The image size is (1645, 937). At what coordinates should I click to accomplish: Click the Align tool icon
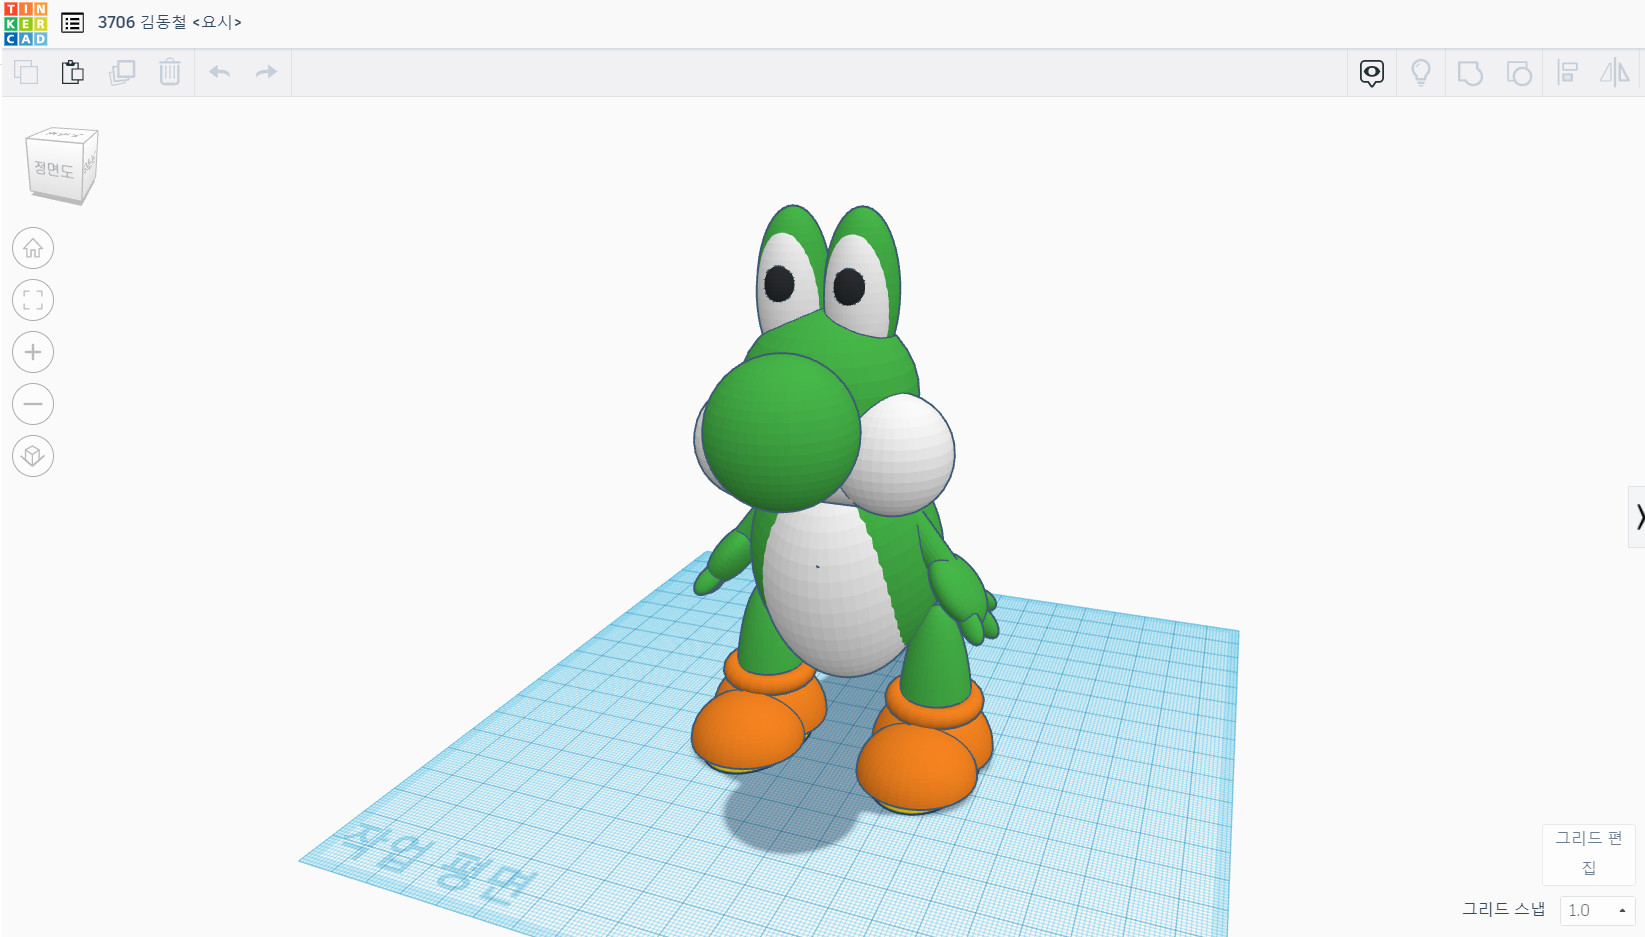pos(1568,73)
